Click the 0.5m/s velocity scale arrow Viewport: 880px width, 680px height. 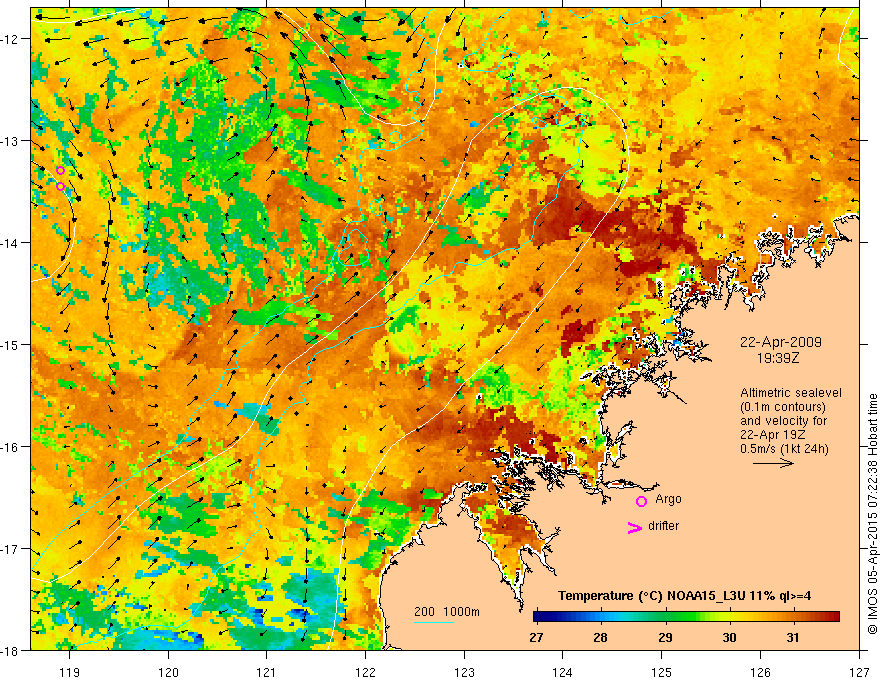point(773,463)
